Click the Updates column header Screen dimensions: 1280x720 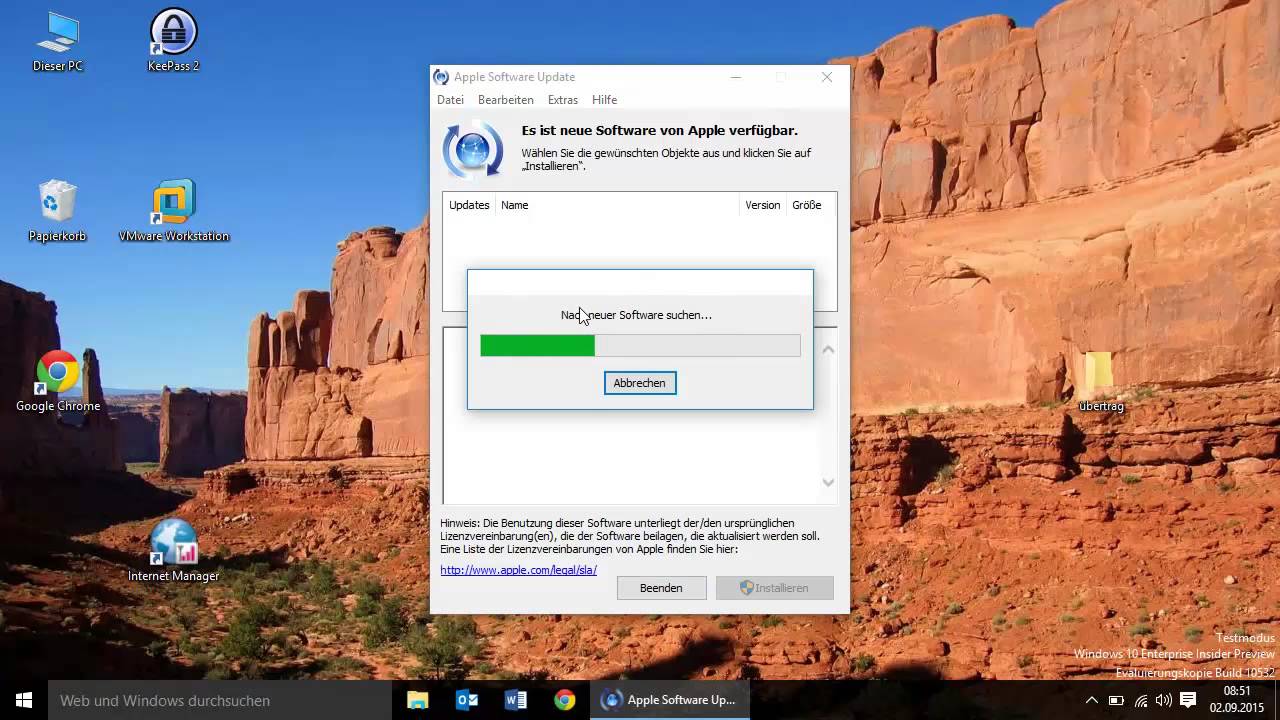point(469,205)
